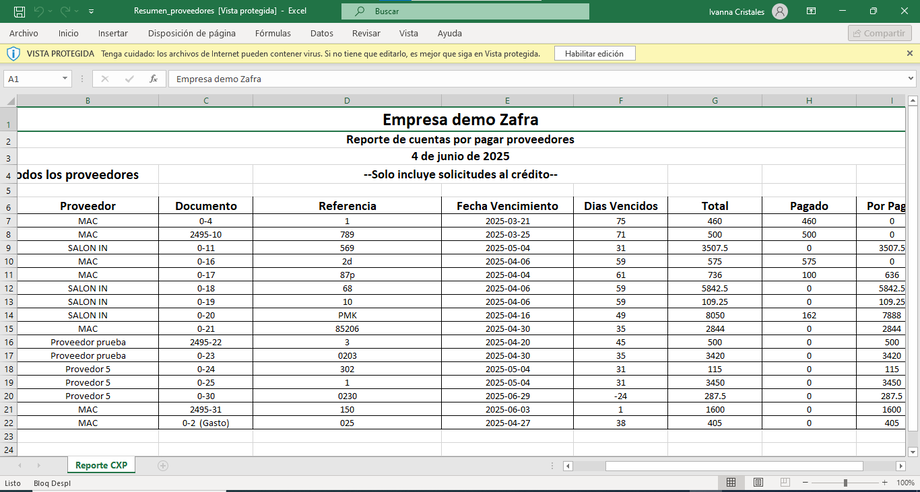Open the Vista ribbon tab
The width and height of the screenshot is (920, 492).
click(x=408, y=33)
